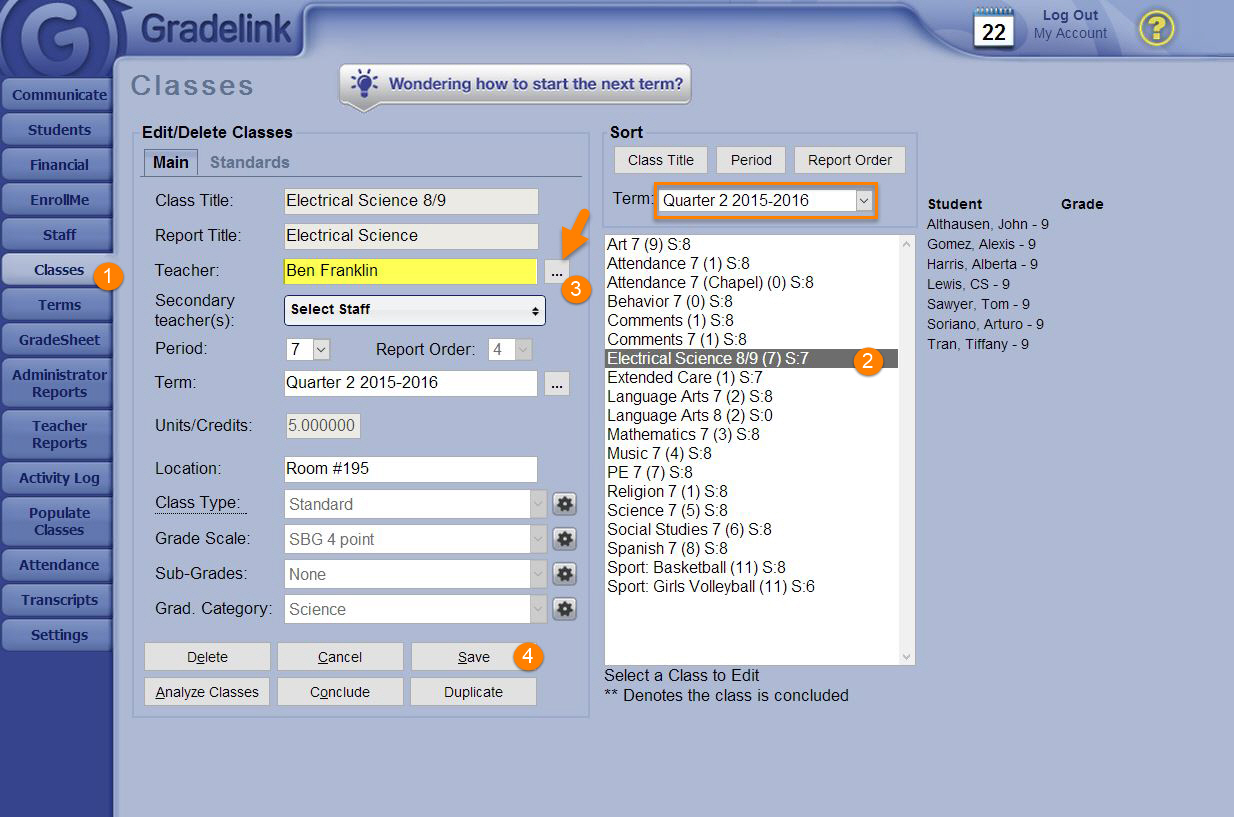Expand the Sort Term dropdown
The width and height of the screenshot is (1234, 817).
click(x=767, y=200)
